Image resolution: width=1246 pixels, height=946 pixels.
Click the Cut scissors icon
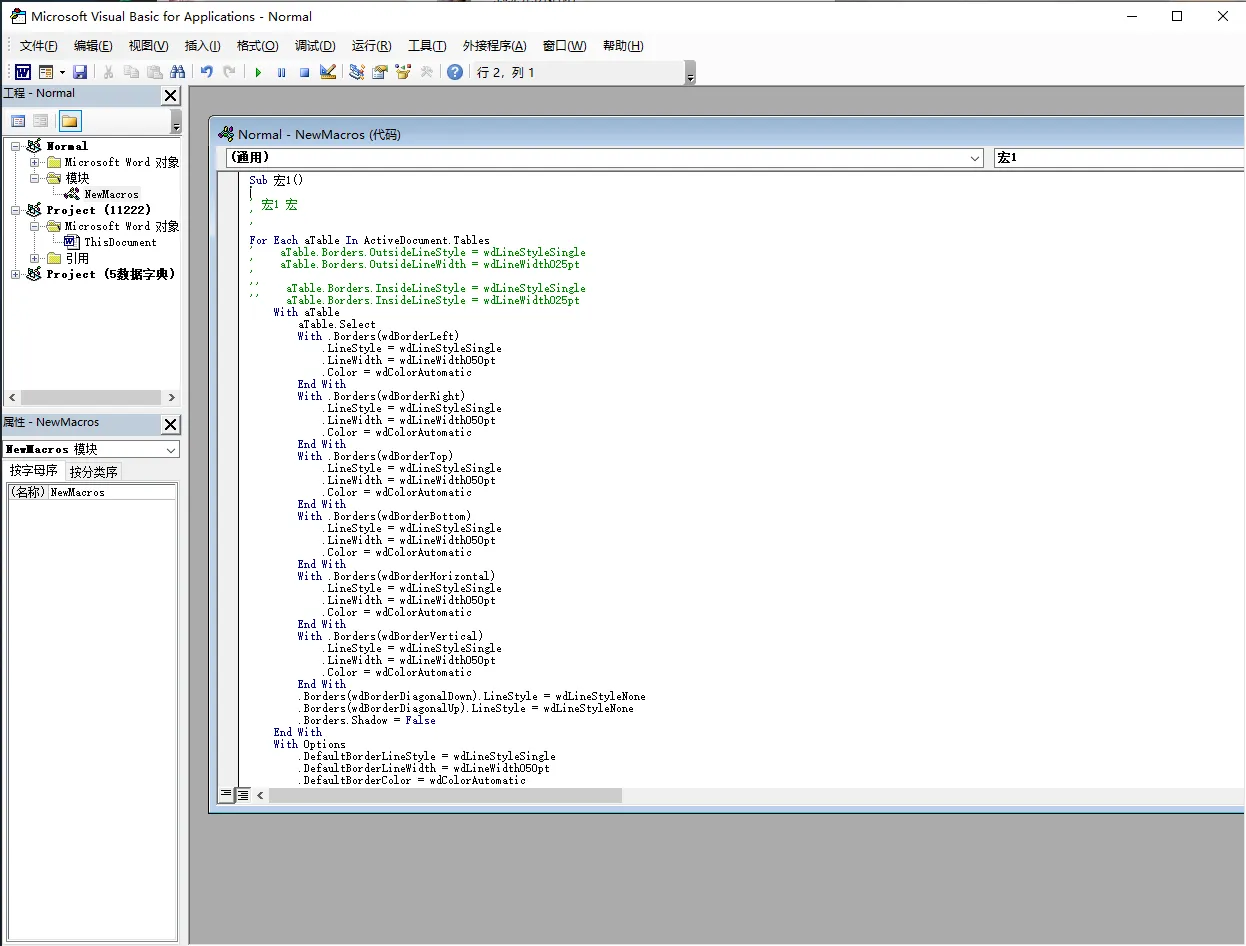(108, 72)
